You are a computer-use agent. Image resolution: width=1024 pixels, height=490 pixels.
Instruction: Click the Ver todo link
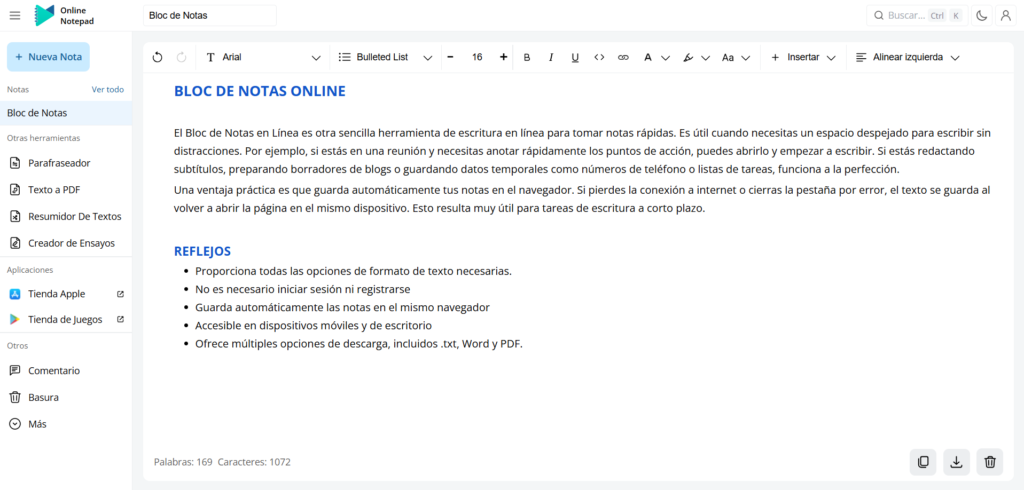[x=108, y=89]
